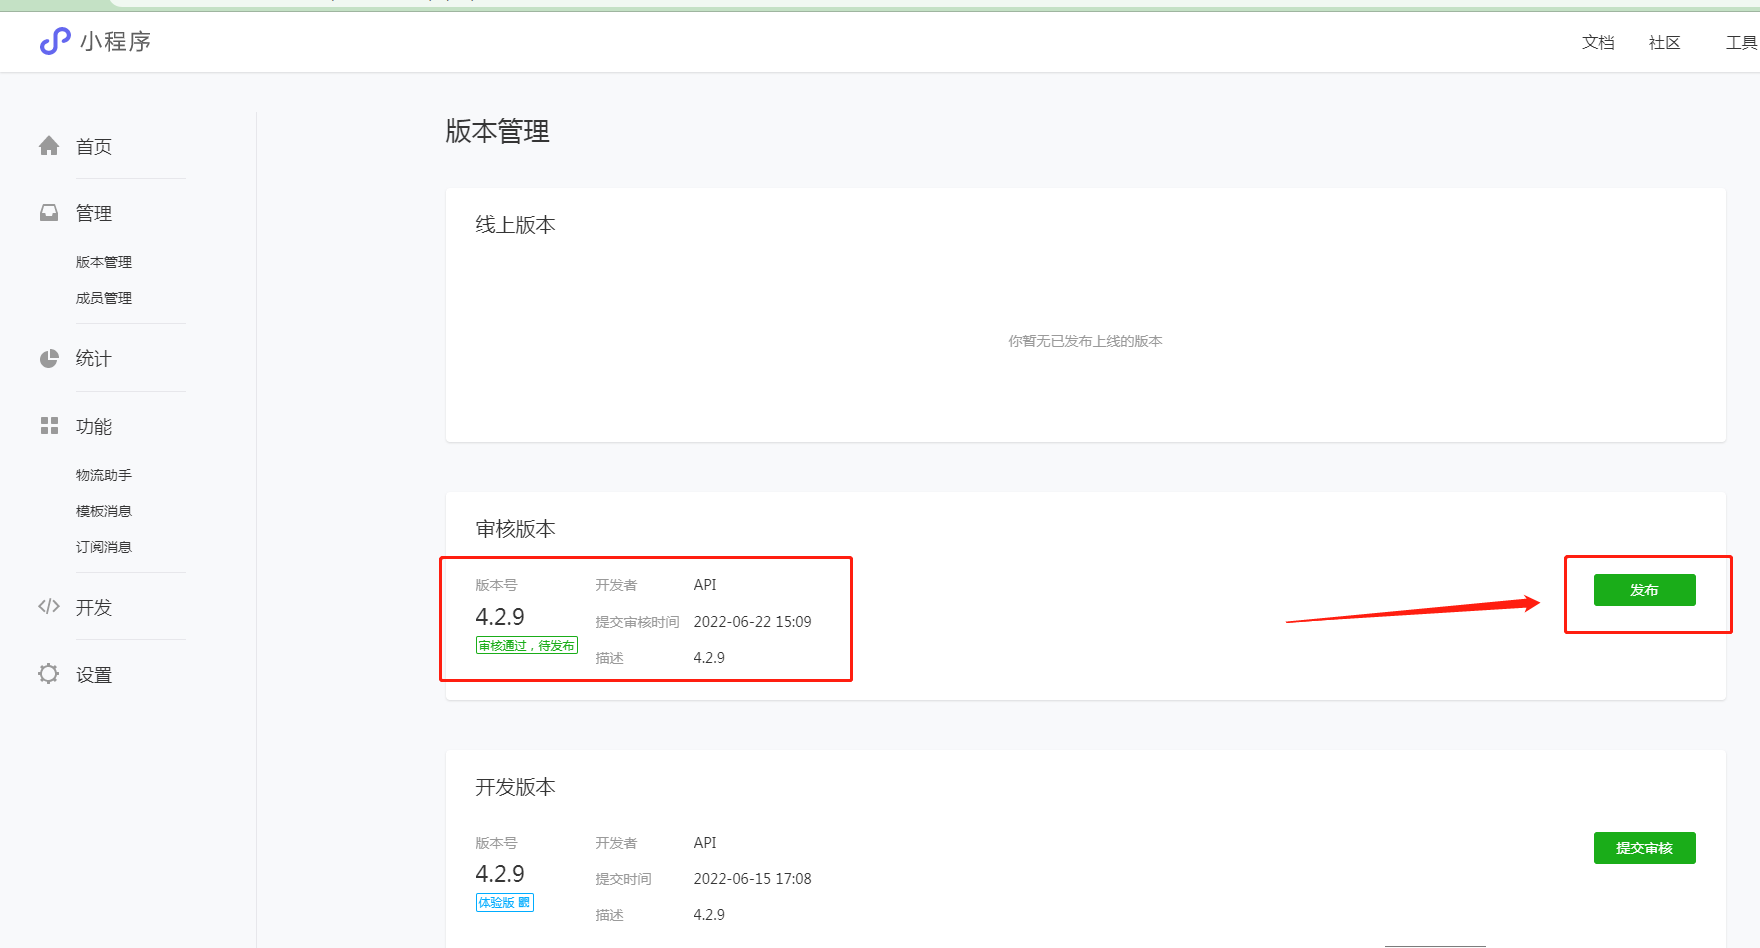The image size is (1760, 948).
Task: Click the 版本管理 page heading
Action: [497, 131]
